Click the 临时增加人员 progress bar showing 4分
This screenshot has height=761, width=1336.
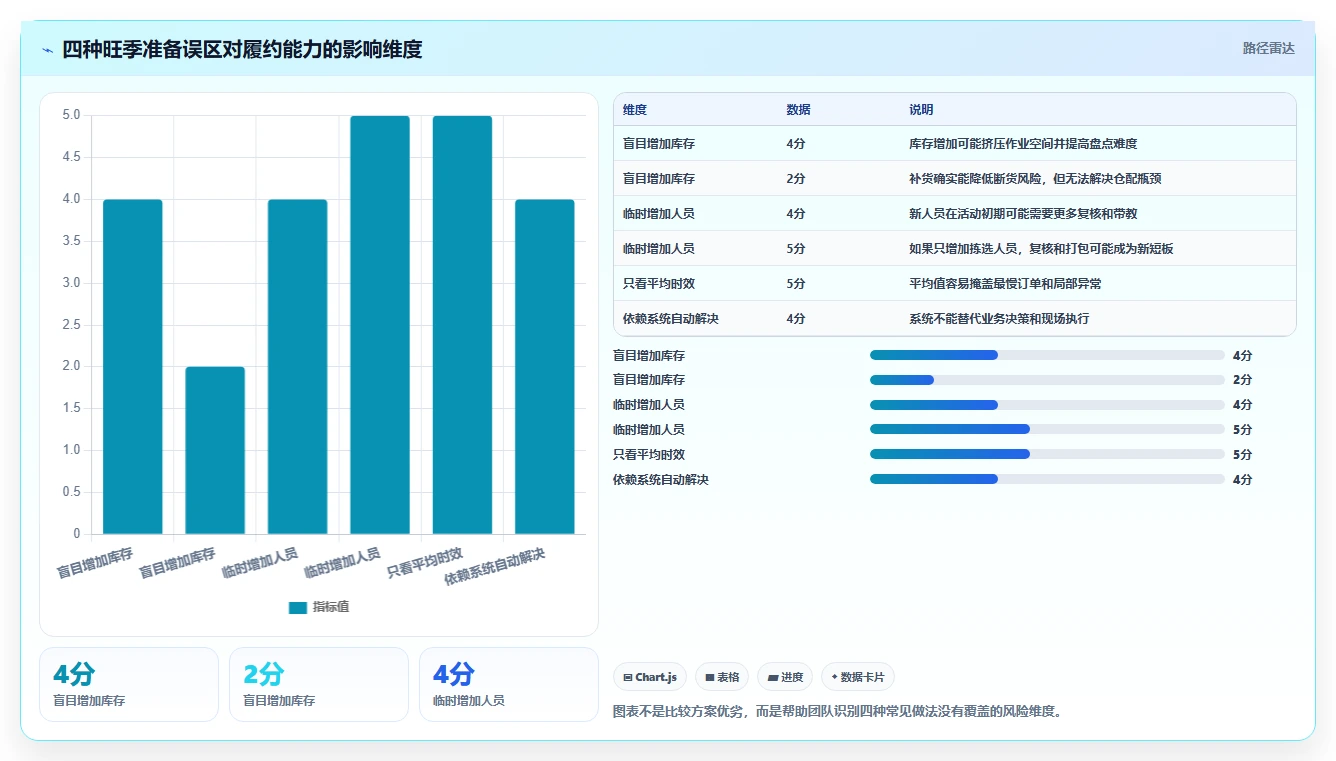1047,405
